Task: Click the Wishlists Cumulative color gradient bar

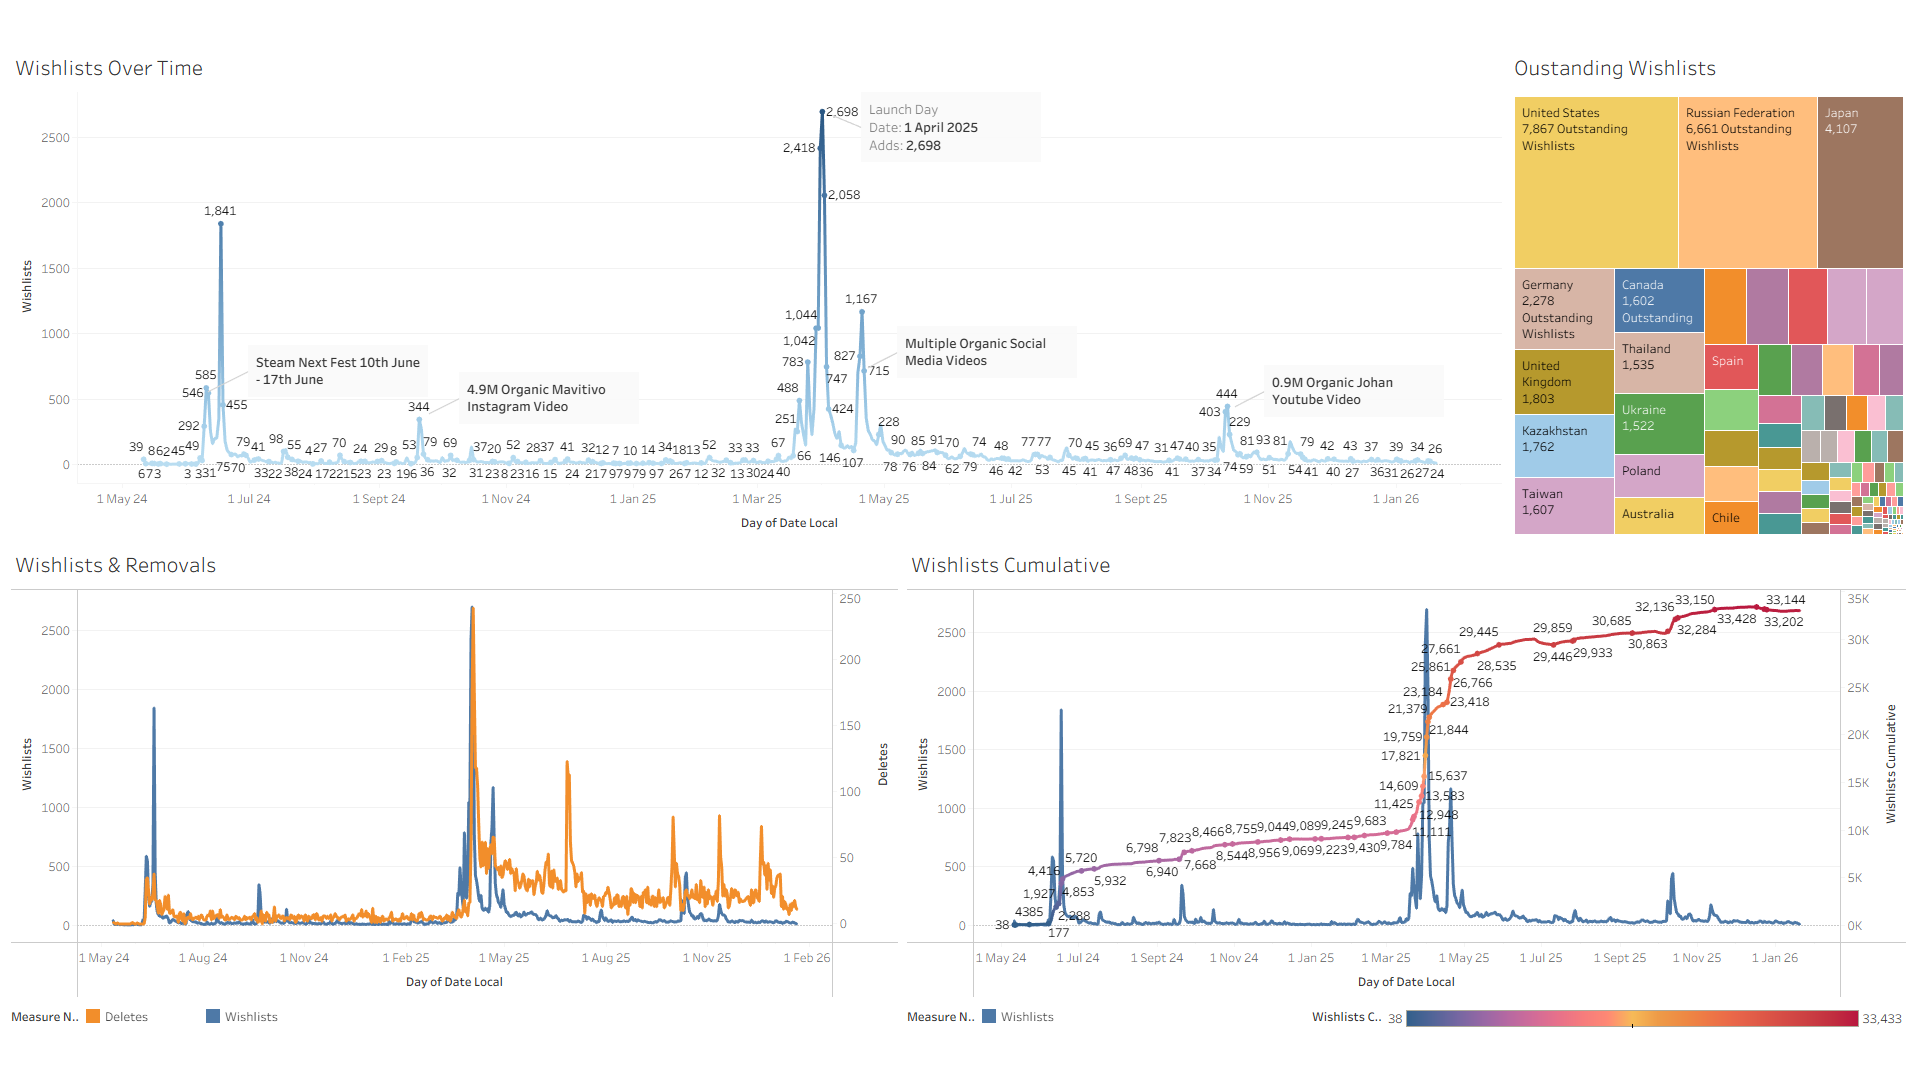Action: click(1631, 1018)
